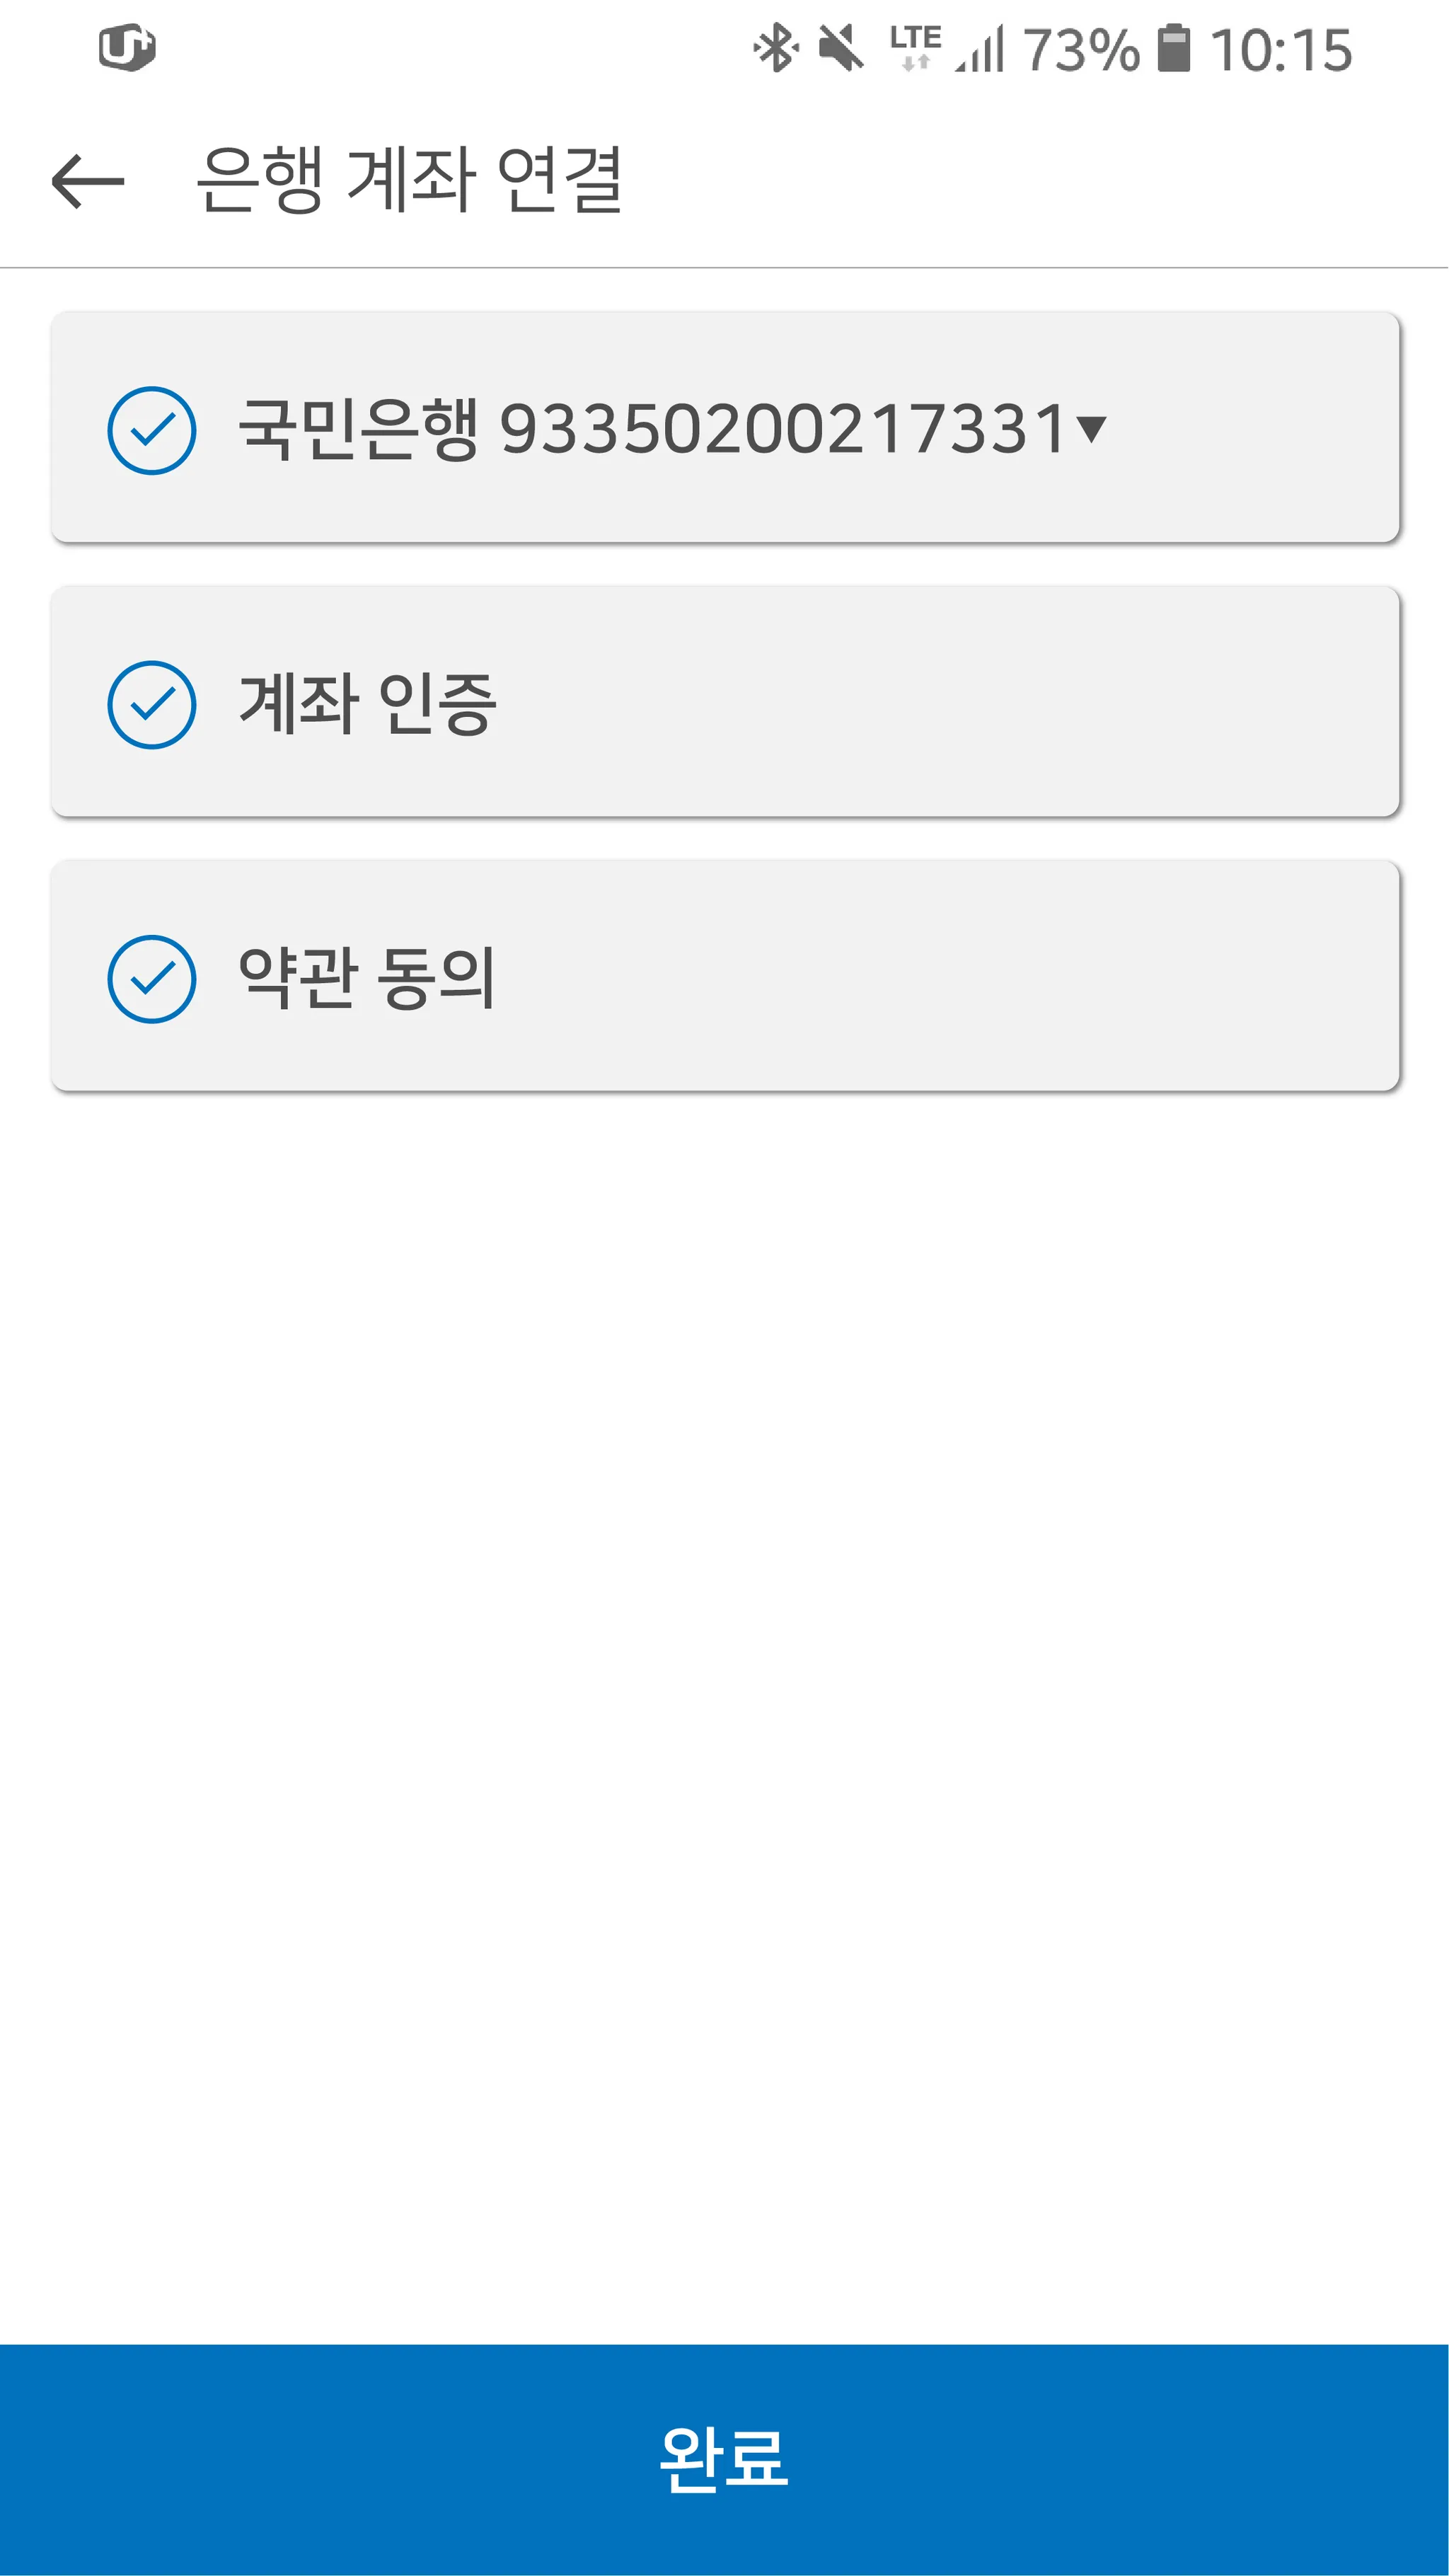
Task: Tap the battery icon in status bar
Action: (1174, 49)
